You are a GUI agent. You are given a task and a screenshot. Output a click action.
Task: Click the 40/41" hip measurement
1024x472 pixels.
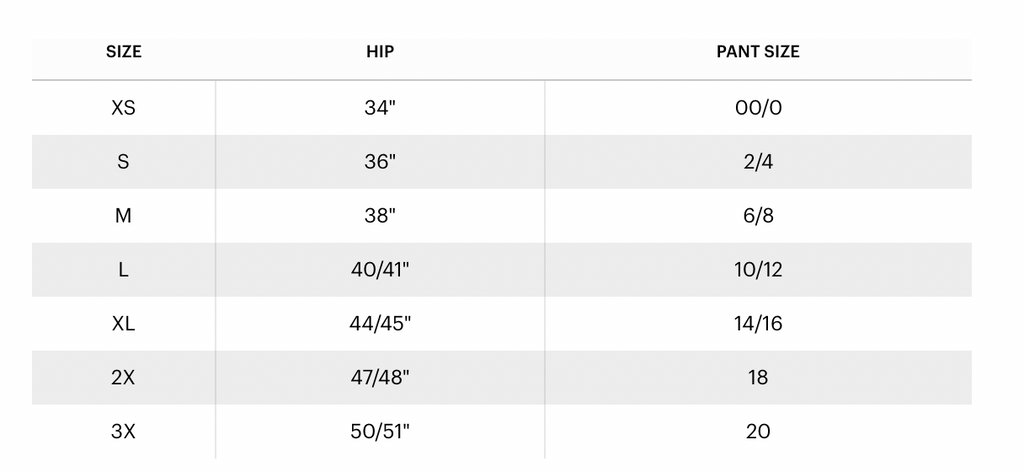(x=380, y=270)
